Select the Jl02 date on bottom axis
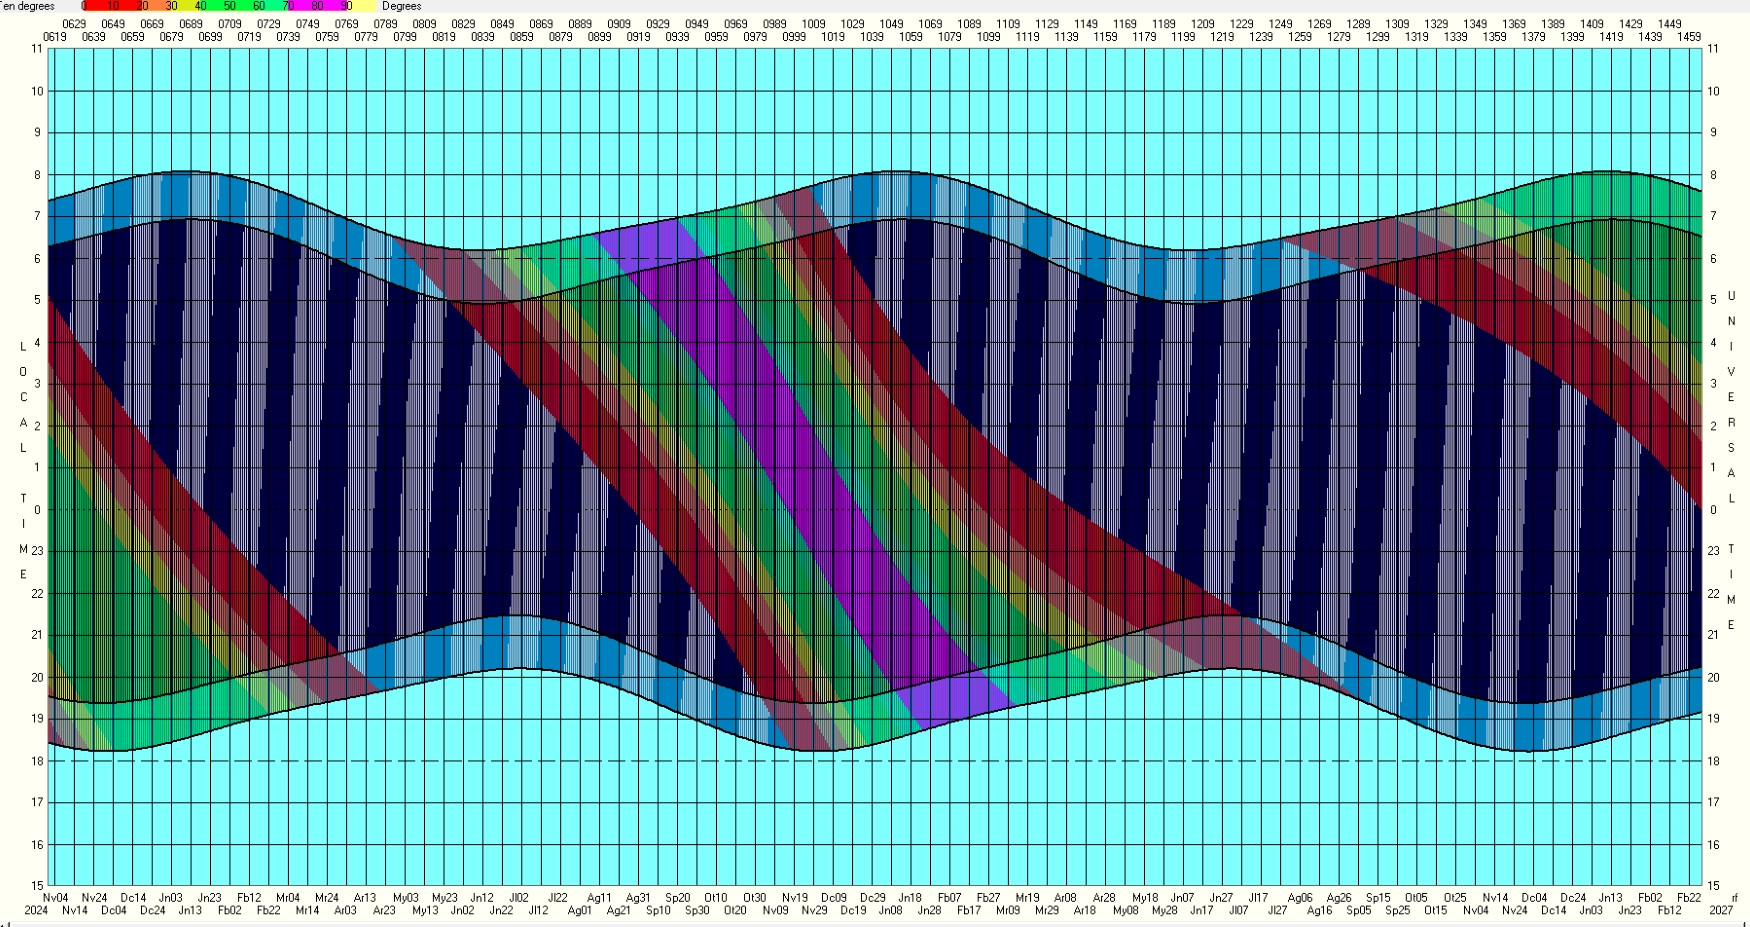This screenshot has height=927, width=1750. click(x=519, y=898)
